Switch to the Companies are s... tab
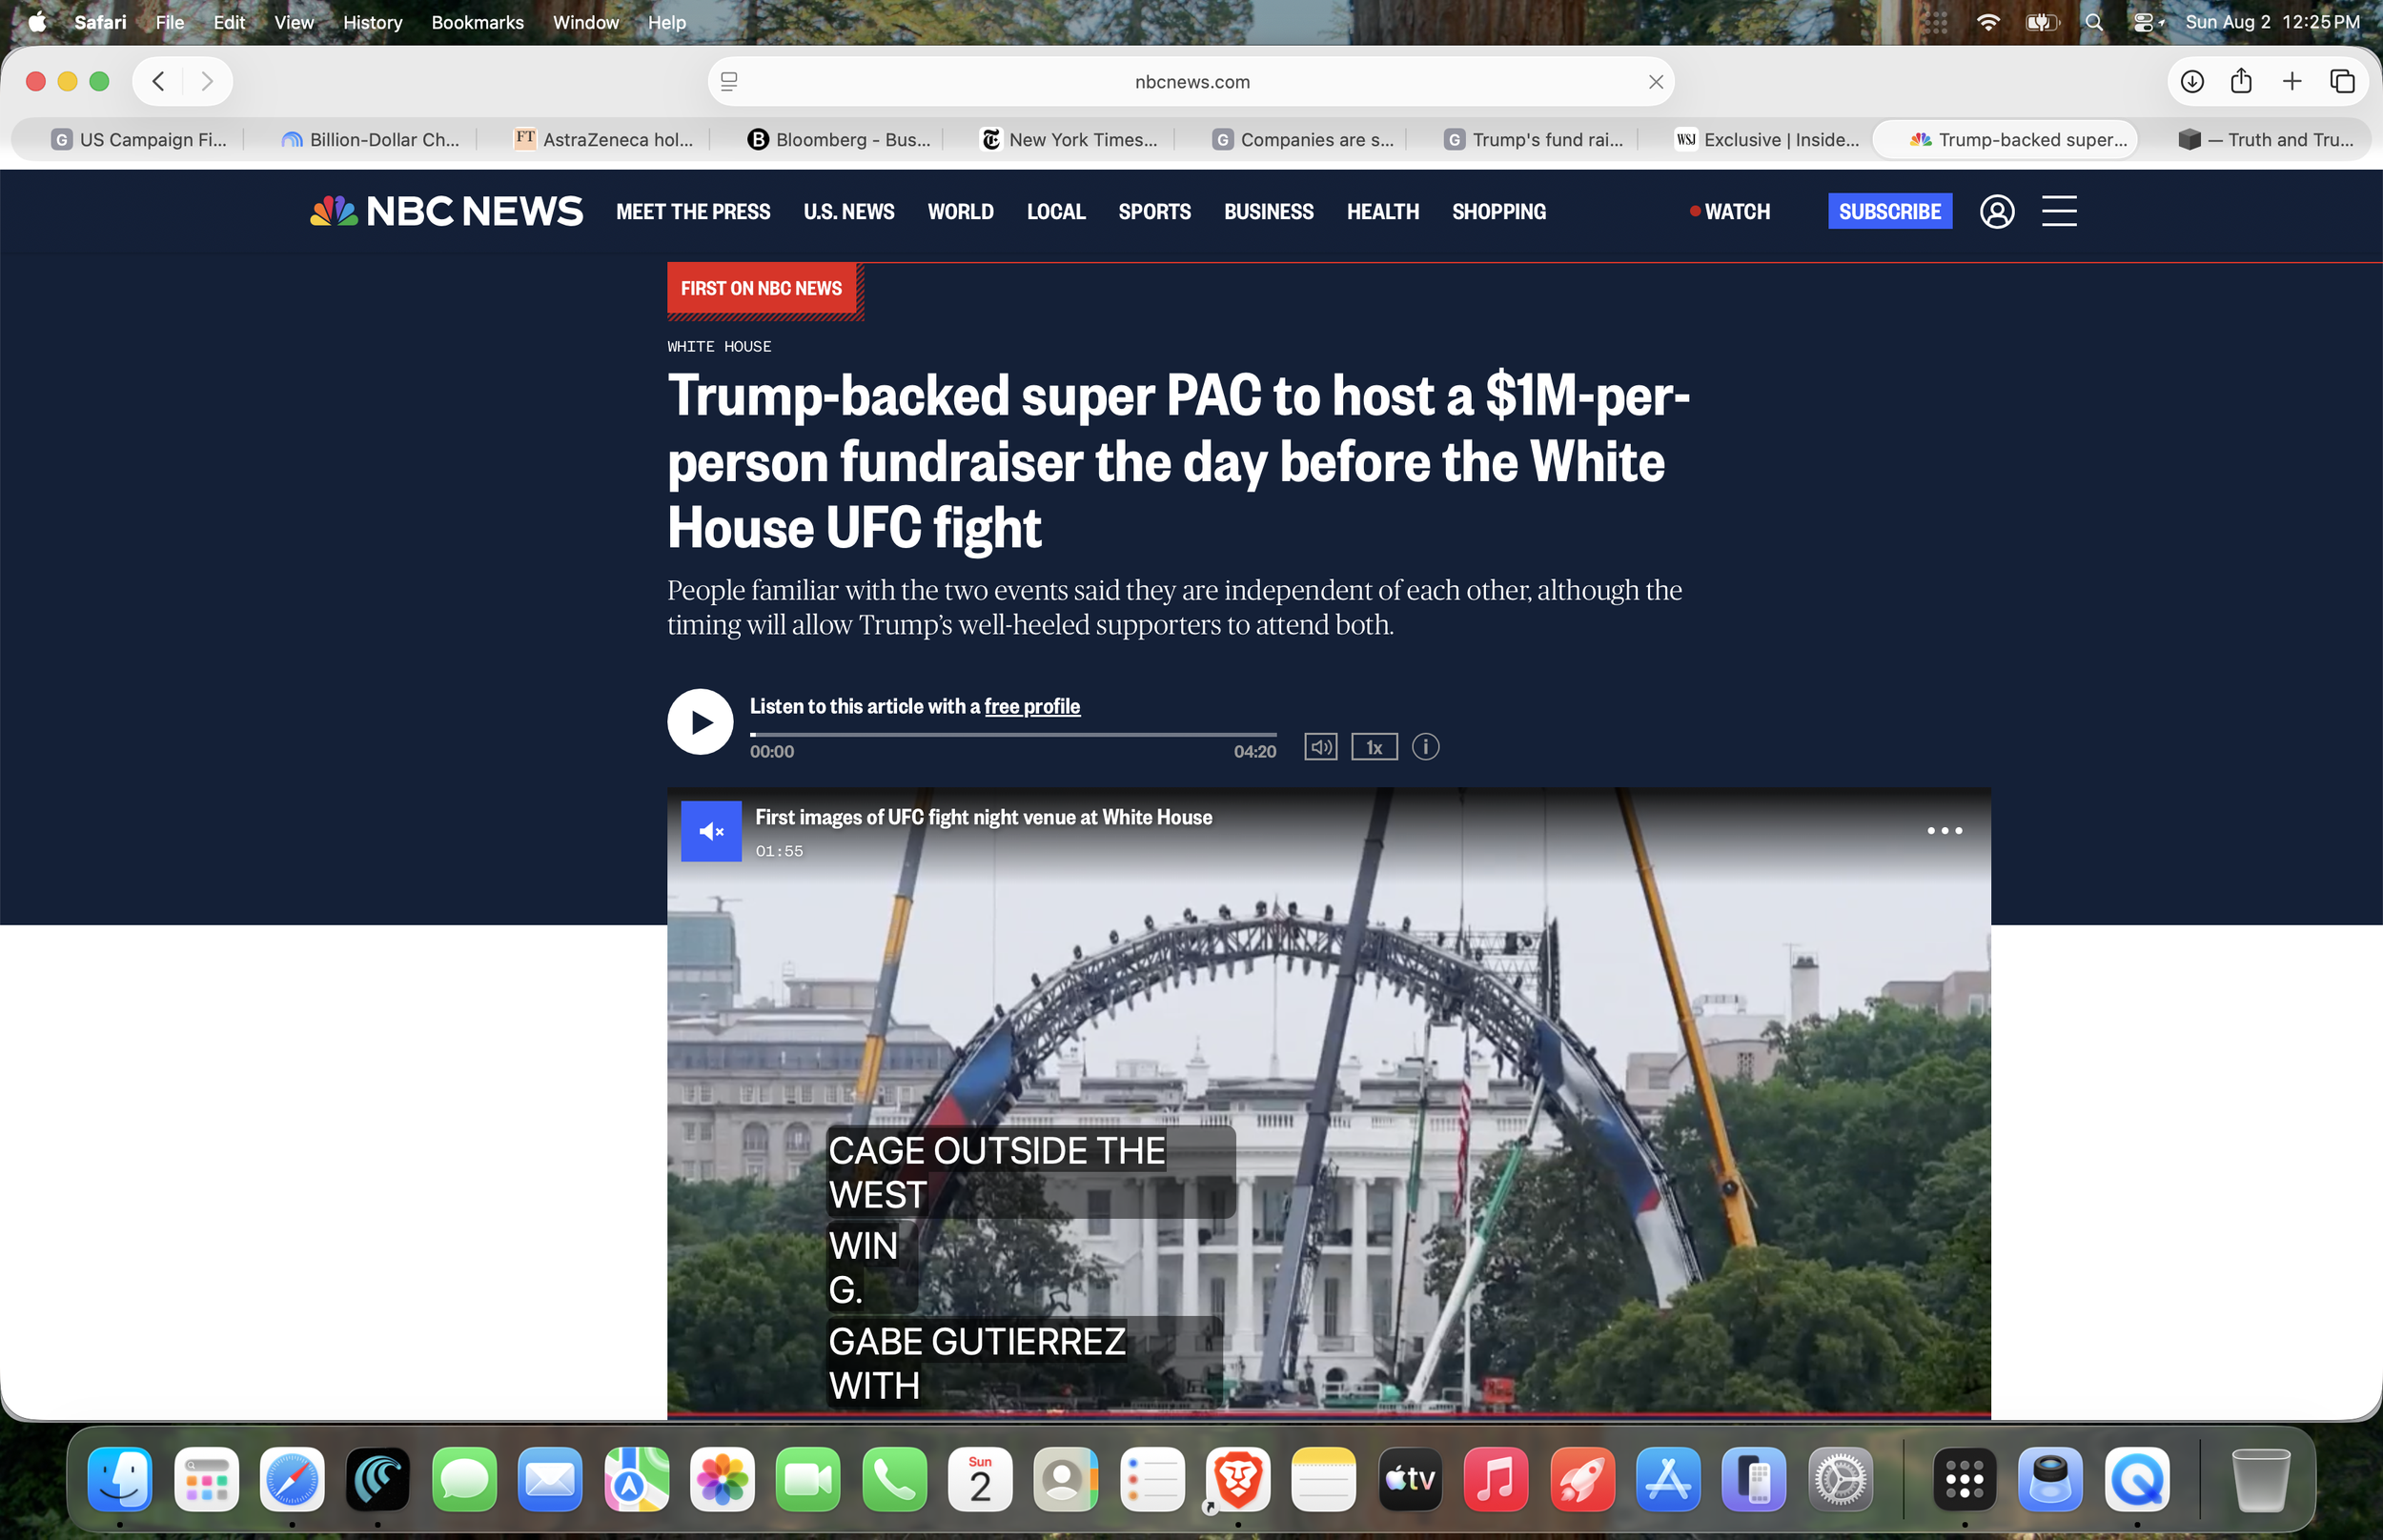 (x=1303, y=140)
